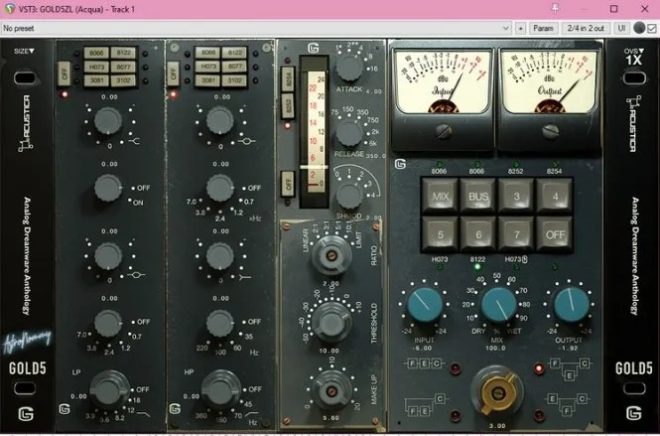Select the MIX preamp key

point(440,196)
